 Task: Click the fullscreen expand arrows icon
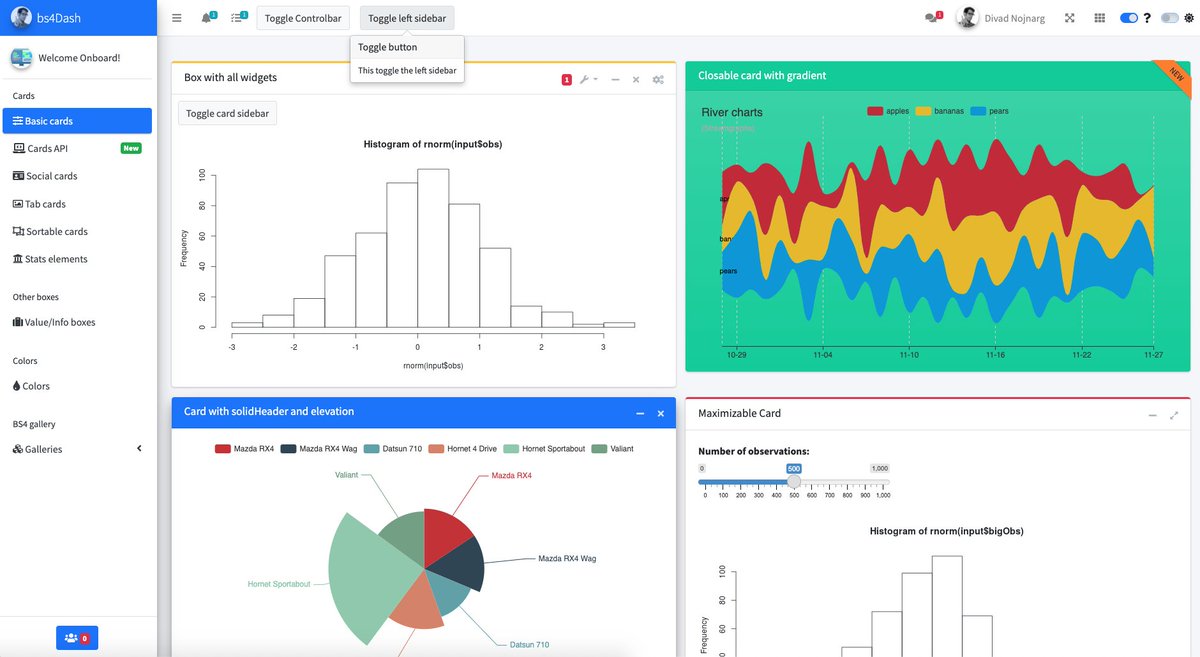[x=1070, y=18]
